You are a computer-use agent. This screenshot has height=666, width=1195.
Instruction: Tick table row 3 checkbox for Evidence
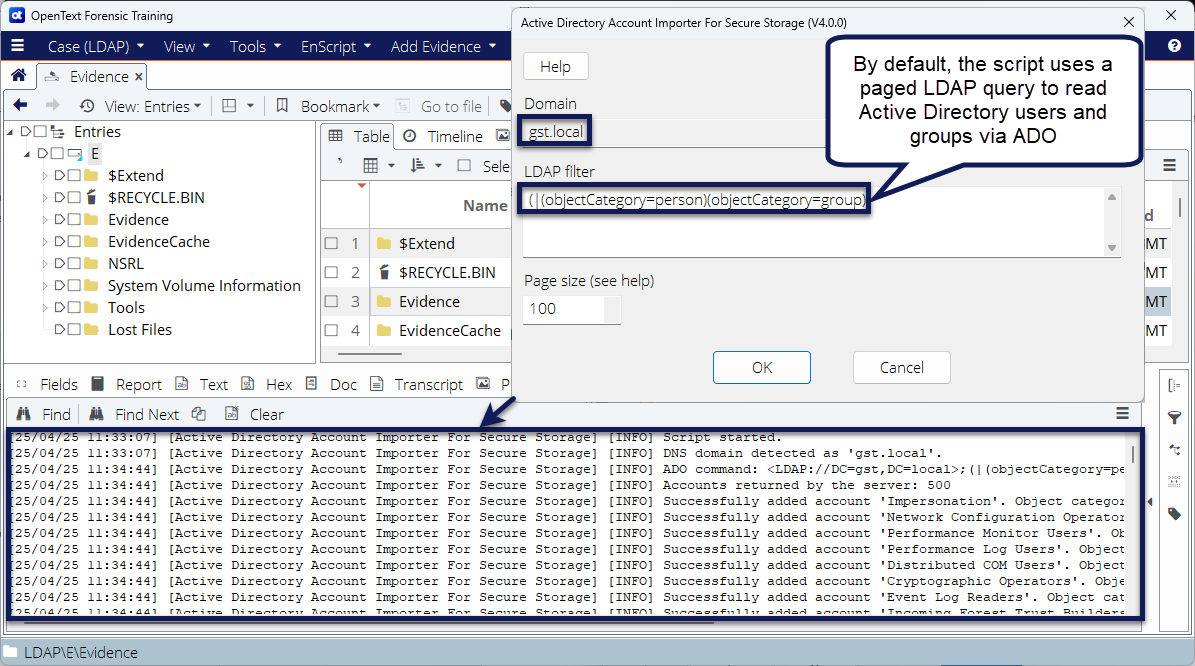click(x=332, y=301)
